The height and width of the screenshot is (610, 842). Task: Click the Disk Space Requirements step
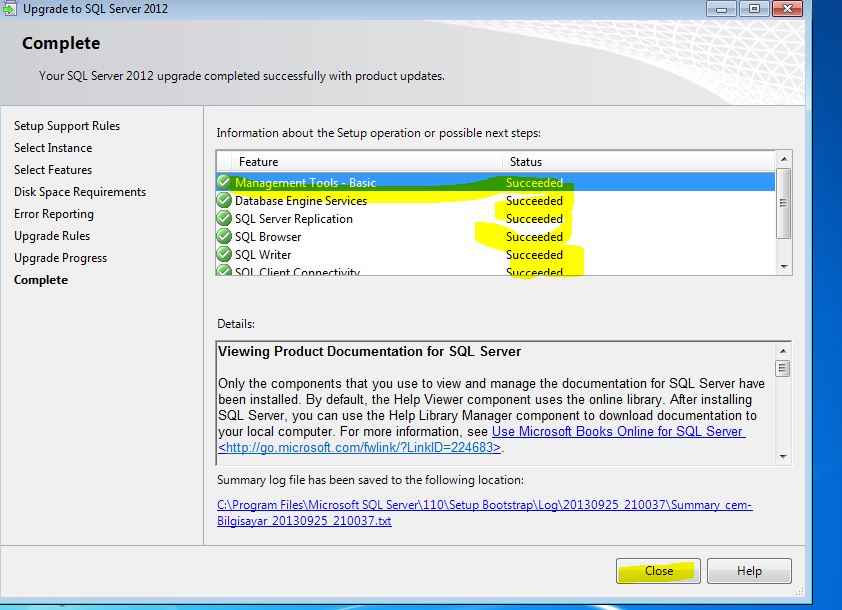coord(80,192)
